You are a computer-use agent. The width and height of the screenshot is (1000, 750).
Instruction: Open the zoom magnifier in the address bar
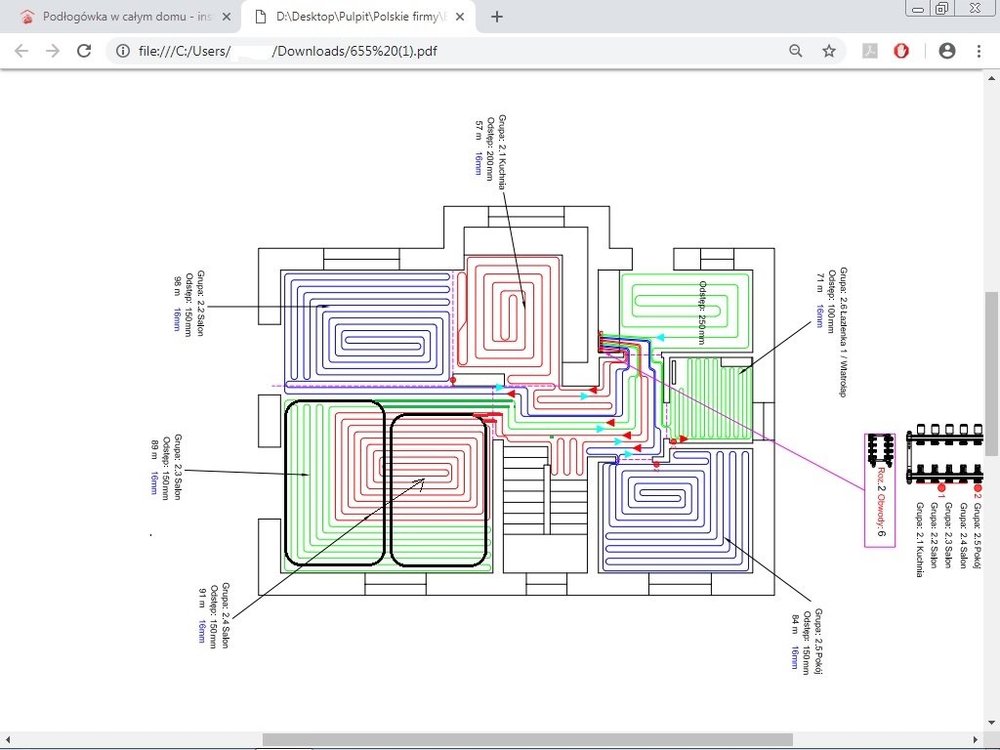(796, 51)
